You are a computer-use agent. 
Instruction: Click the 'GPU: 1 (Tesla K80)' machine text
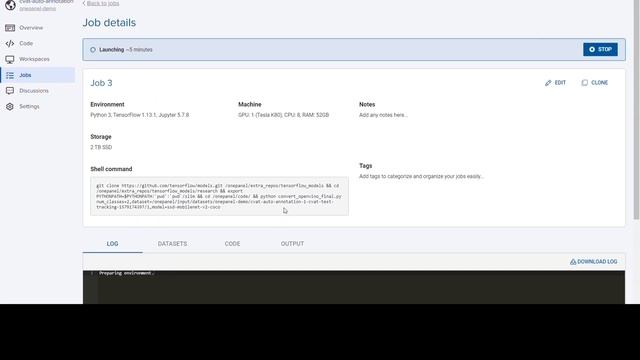click(283, 115)
